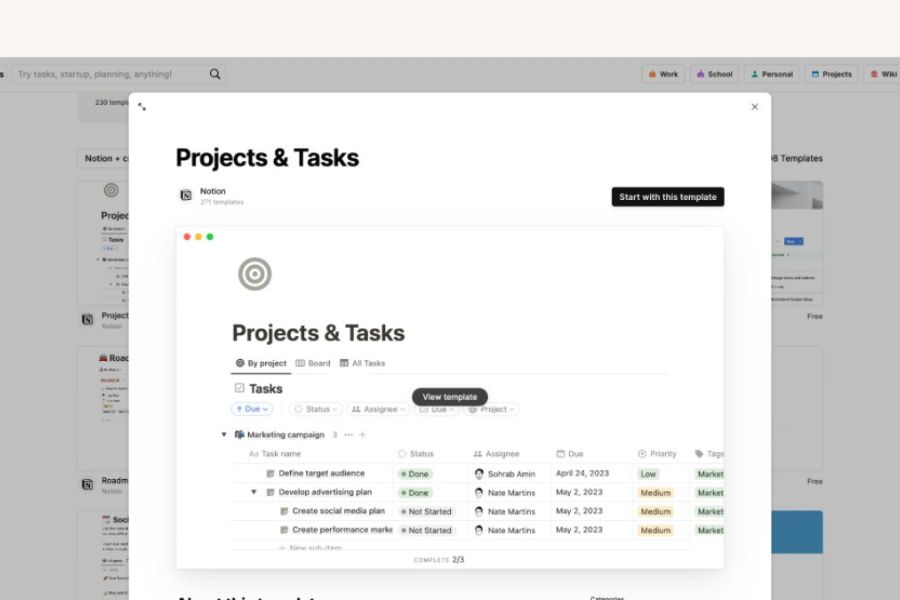Image resolution: width=900 pixels, height=600 pixels.
Task: Collapse the Marketing campaign group triangle
Action: pos(224,435)
